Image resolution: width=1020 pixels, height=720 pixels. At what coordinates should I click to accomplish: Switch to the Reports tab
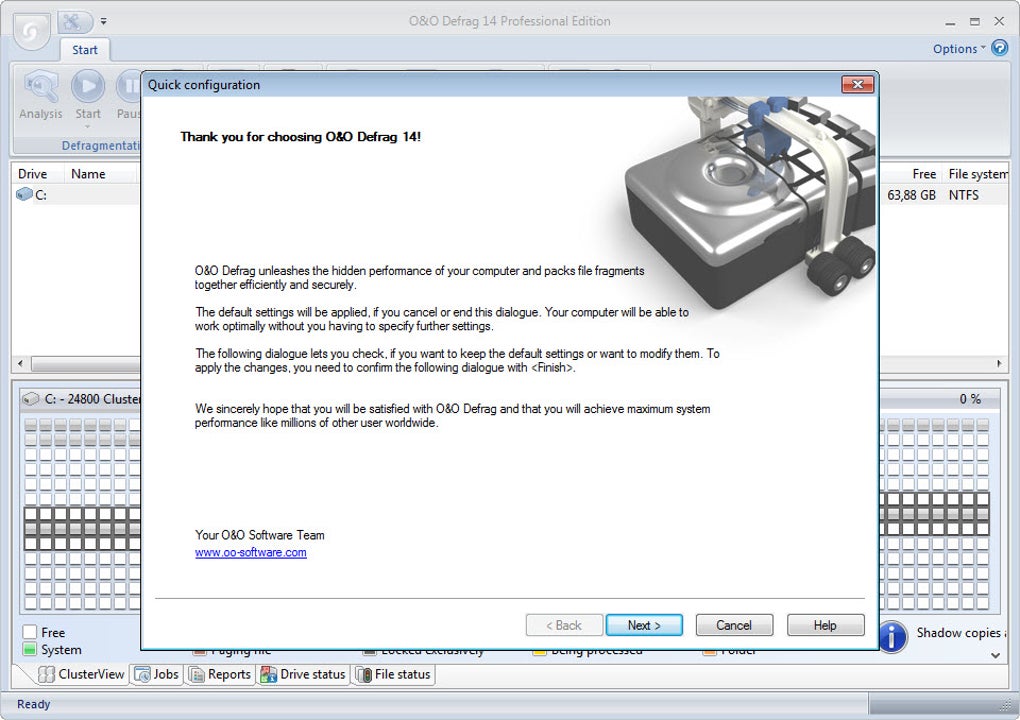click(x=219, y=674)
